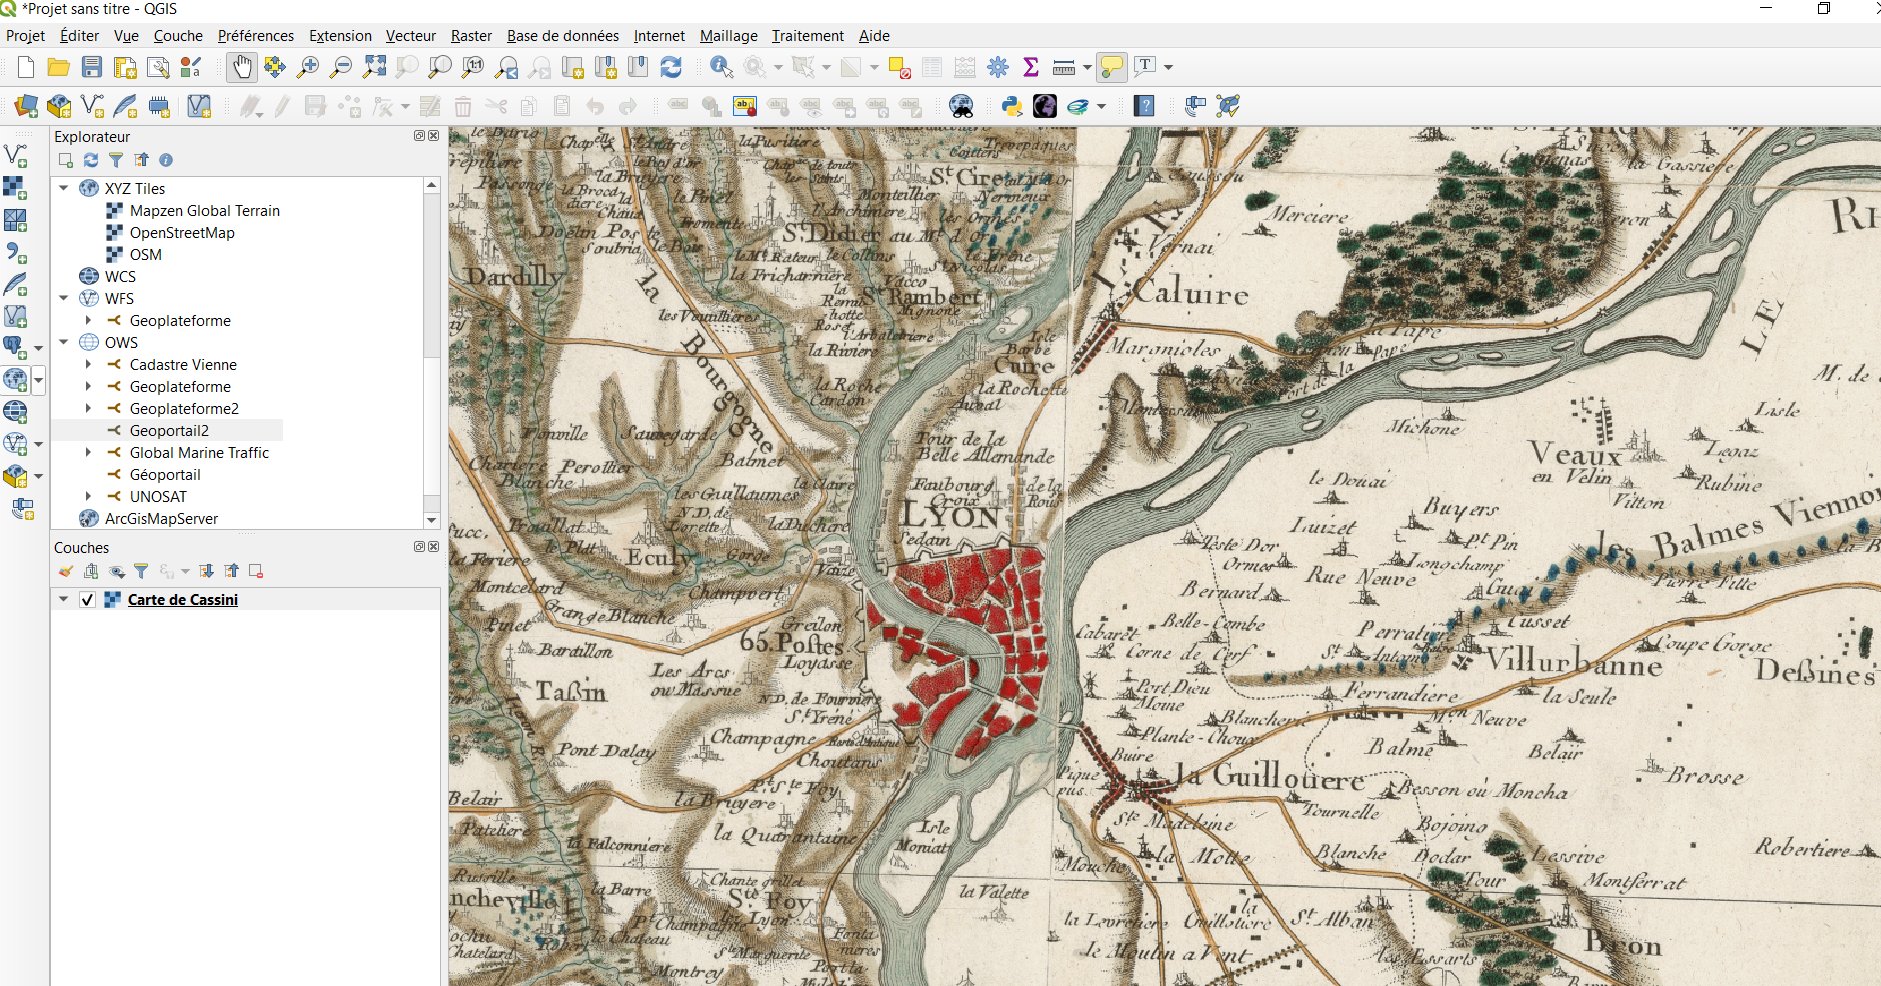The height and width of the screenshot is (986, 1881).
Task: Open the Raster menu
Action: coord(471,36)
